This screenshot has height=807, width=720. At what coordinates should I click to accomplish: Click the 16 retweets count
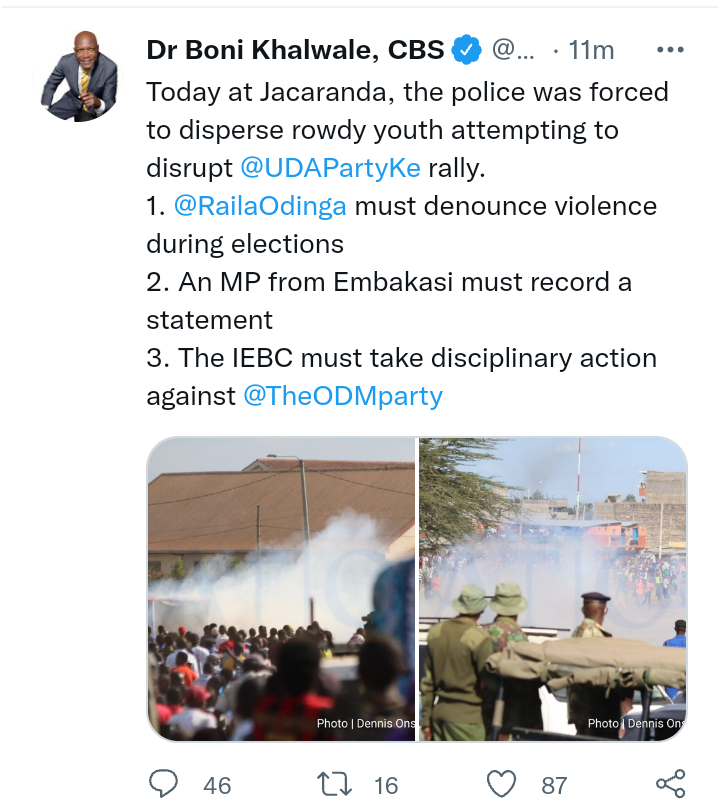tap(386, 785)
